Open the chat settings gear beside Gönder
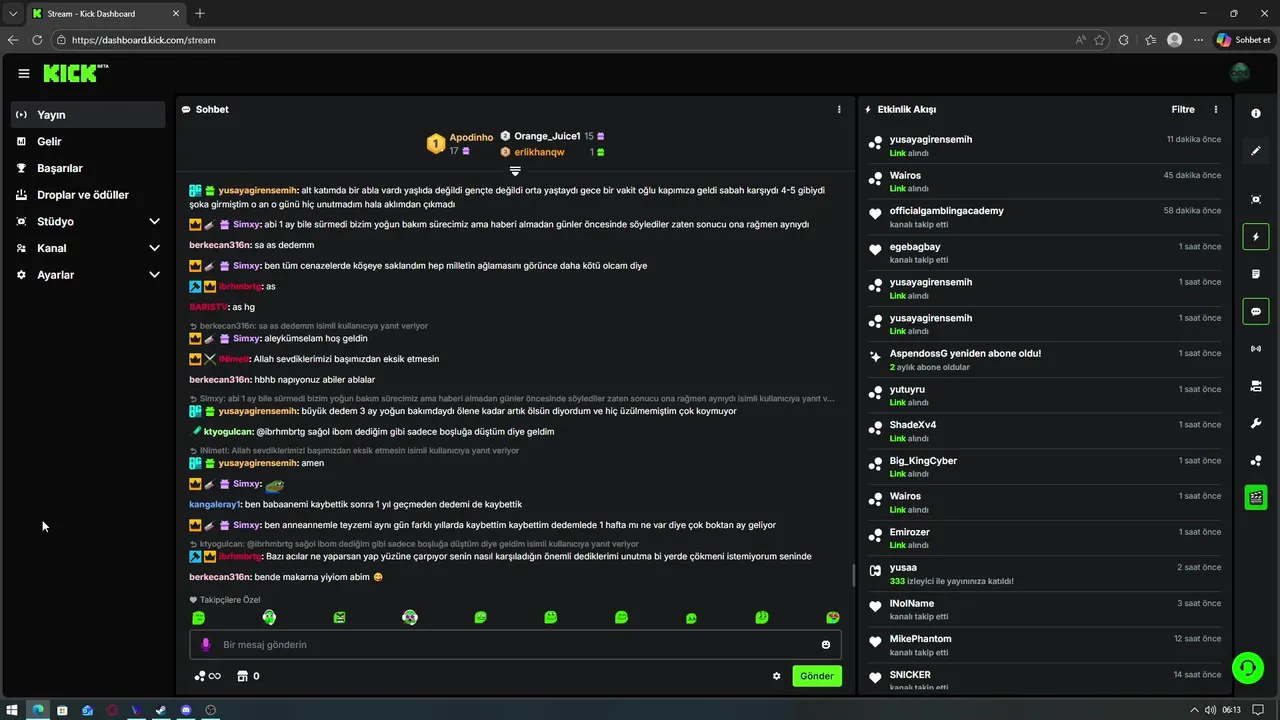This screenshot has width=1280, height=720. coord(776,676)
